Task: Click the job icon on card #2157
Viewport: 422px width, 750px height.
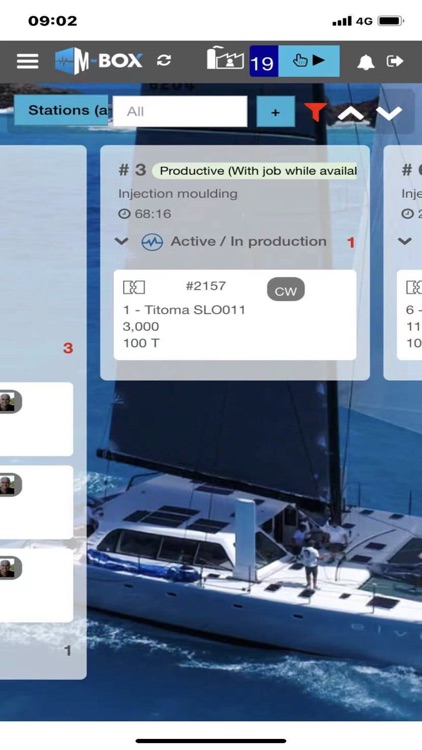Action: pyautogui.click(x=134, y=287)
